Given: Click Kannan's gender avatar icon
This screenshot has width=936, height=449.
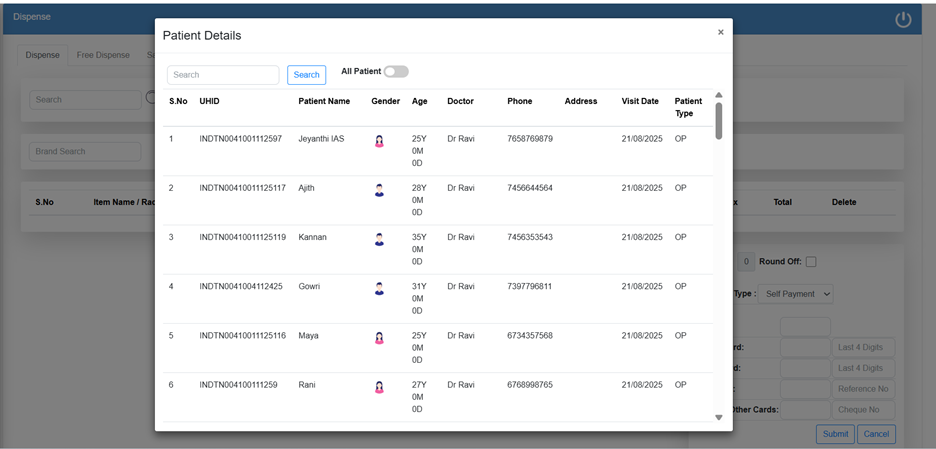Looking at the screenshot, I should click(x=379, y=239).
